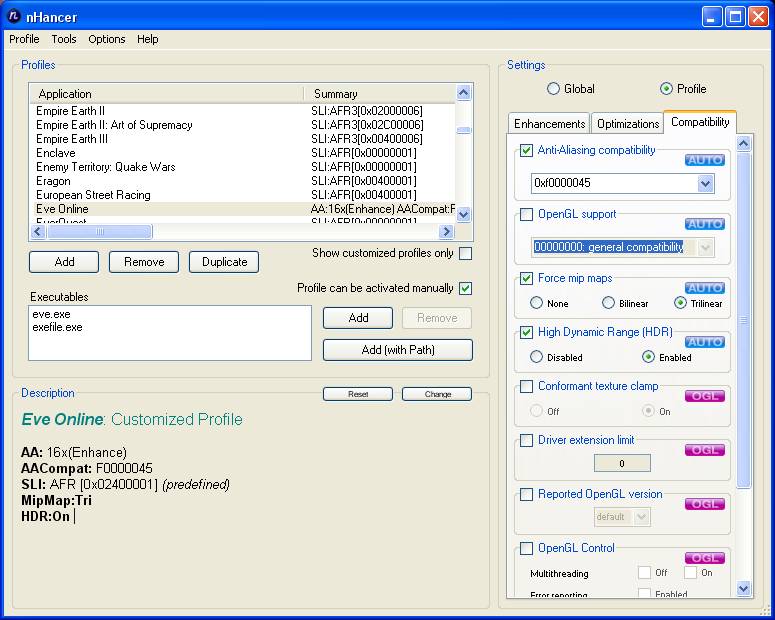Click the Add (with Path) button
Screen dimensions: 775x620
coord(397,350)
